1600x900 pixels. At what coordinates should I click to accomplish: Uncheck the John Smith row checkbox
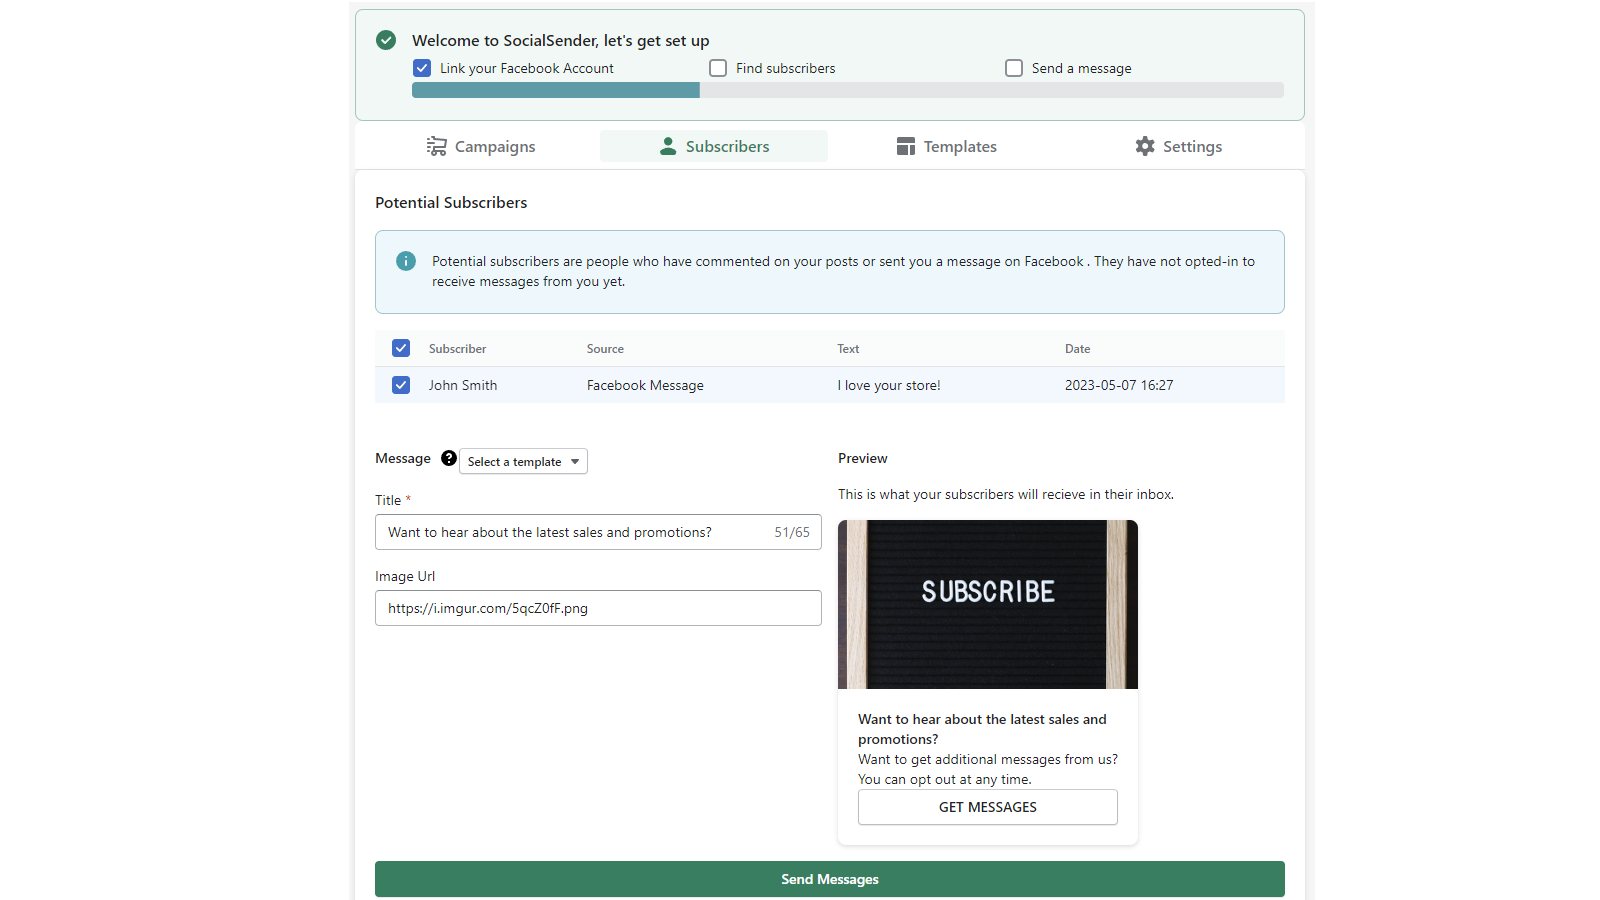(401, 385)
